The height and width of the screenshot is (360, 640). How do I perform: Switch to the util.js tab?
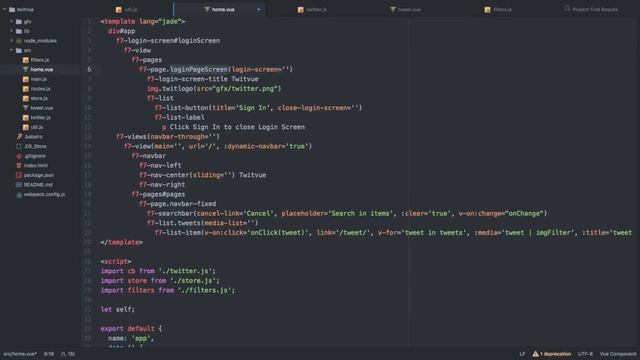(x=127, y=9)
